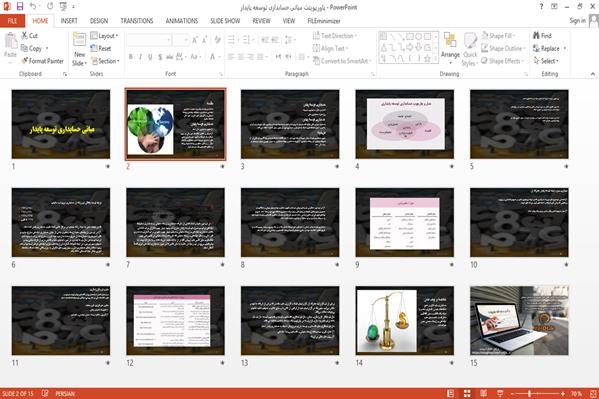Viewport: 599px width, 399px height.
Task: Switch to Normal view from status bar
Action: [x=450, y=393]
